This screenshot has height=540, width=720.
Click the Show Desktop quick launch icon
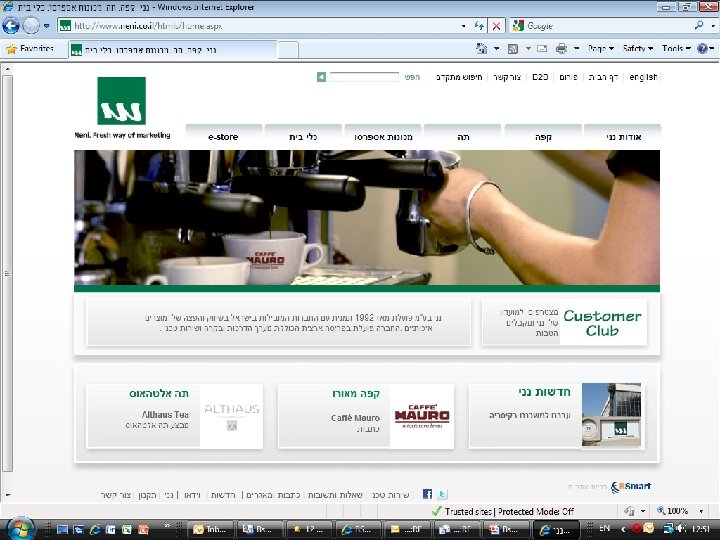pyautogui.click(x=62, y=529)
